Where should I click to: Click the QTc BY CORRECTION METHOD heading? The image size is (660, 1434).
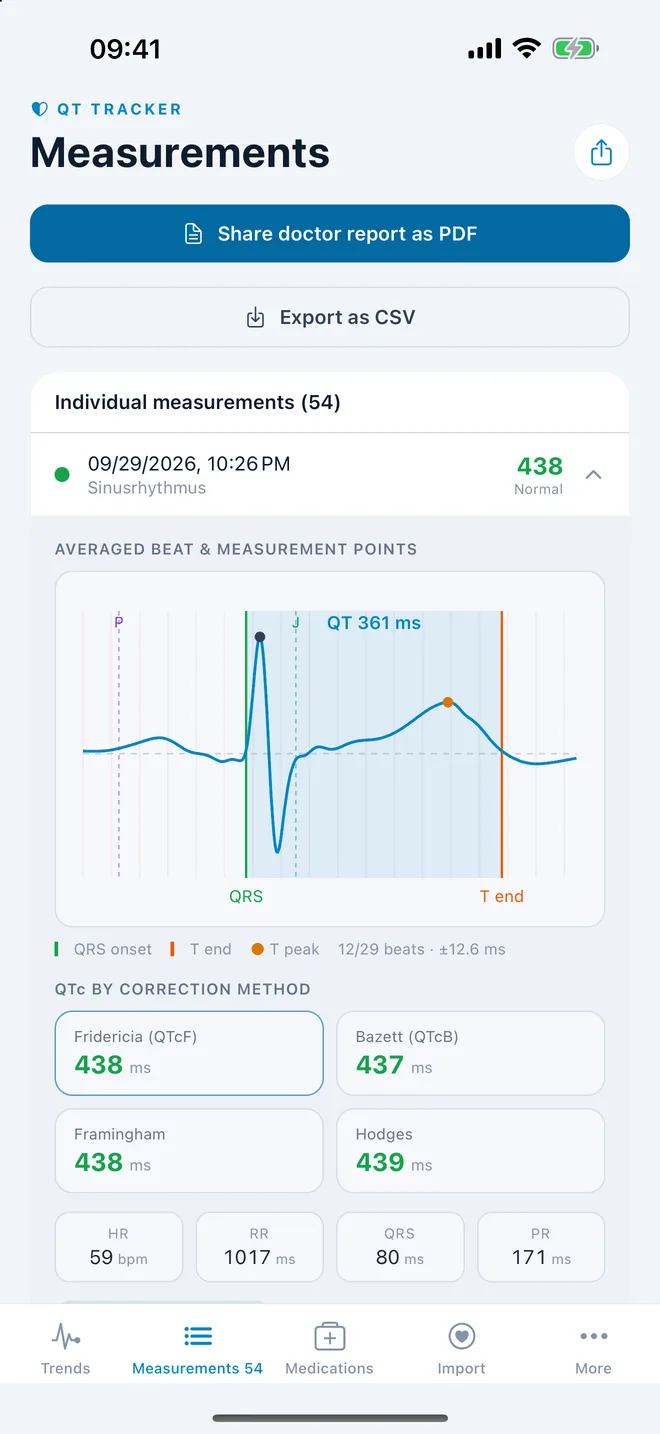183,989
